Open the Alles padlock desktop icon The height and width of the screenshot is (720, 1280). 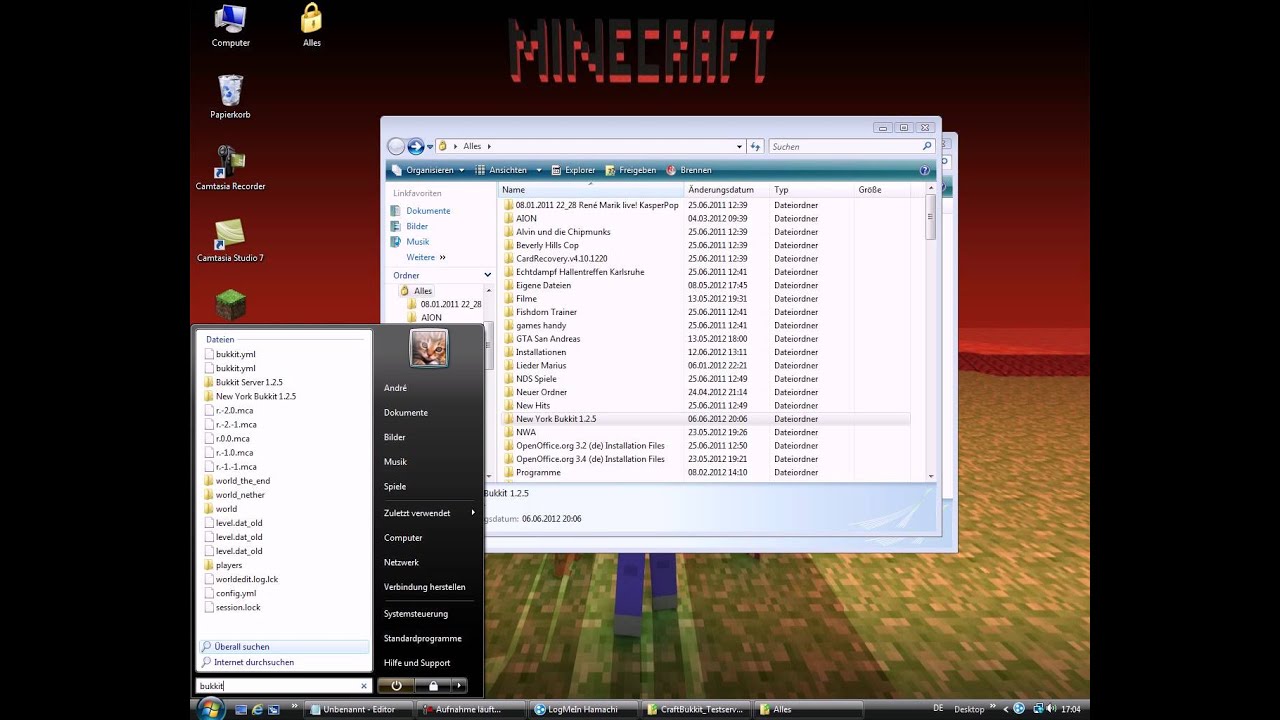coord(311,26)
